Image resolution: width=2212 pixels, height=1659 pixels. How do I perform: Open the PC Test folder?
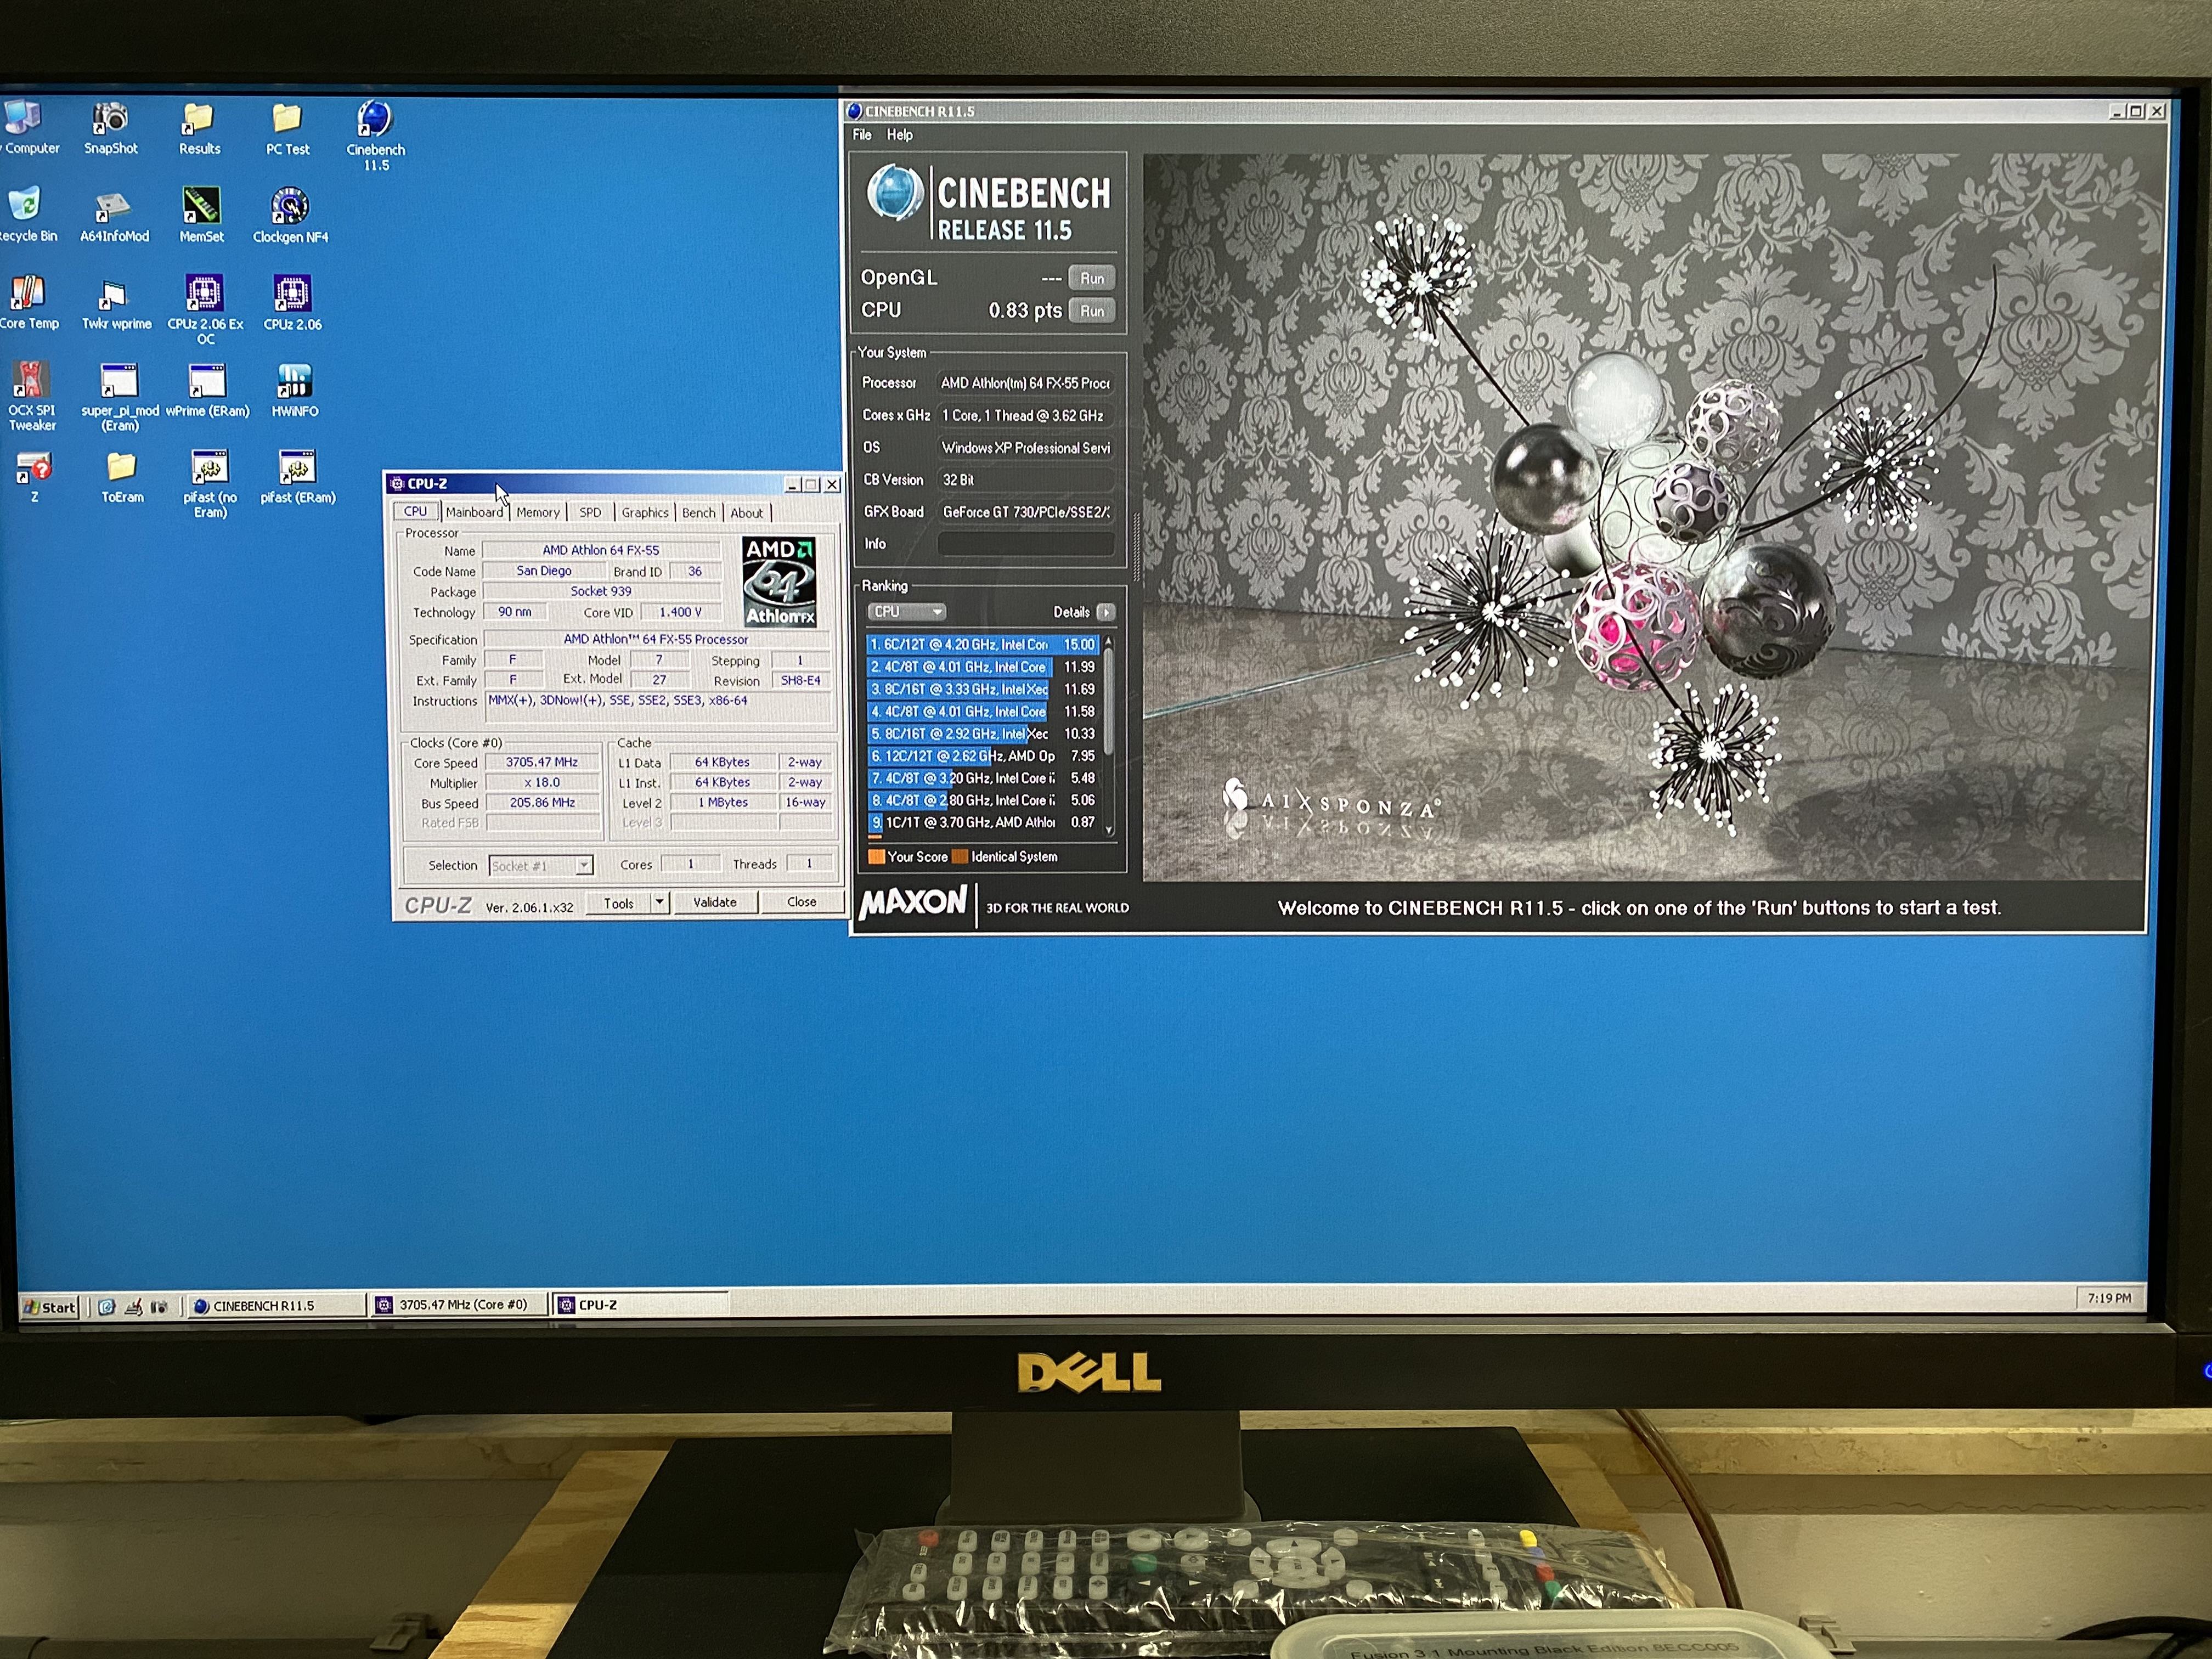tap(287, 127)
